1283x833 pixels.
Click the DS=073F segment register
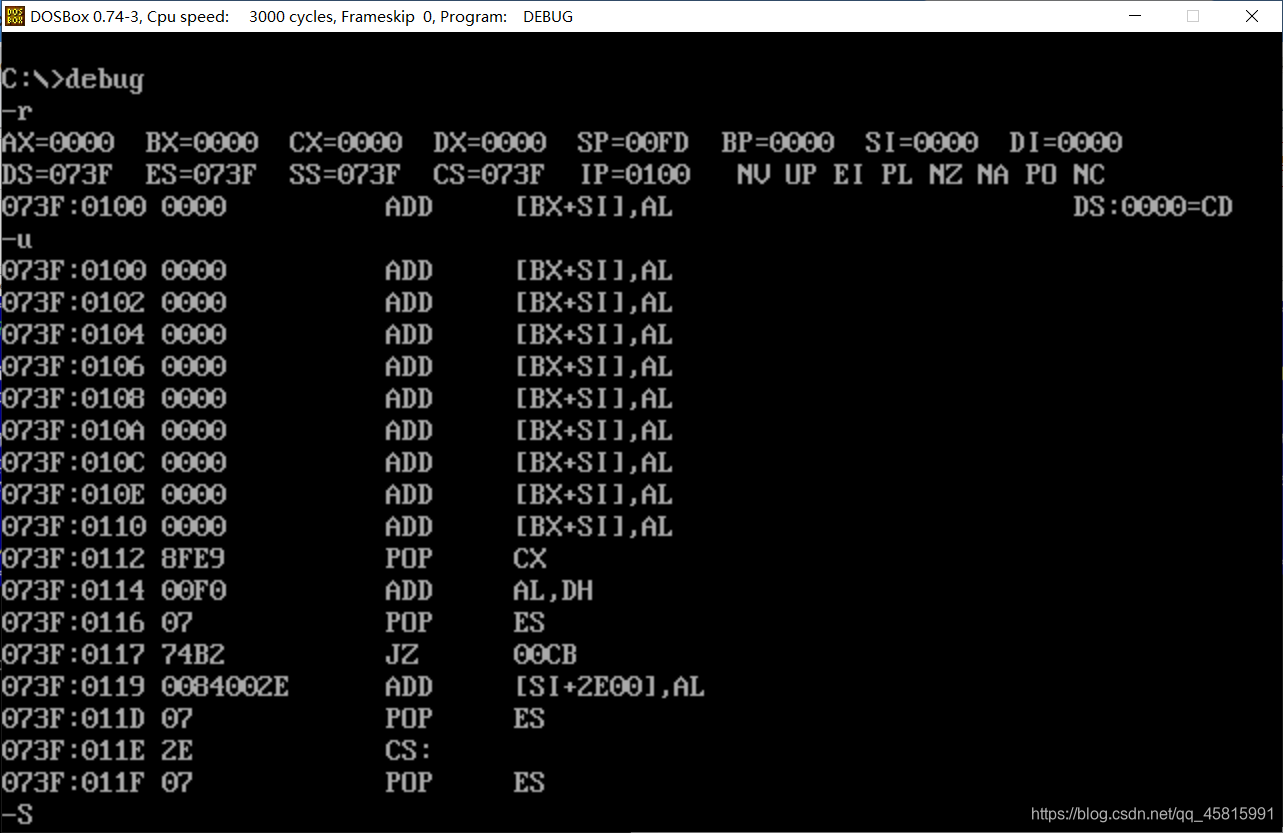click(57, 174)
